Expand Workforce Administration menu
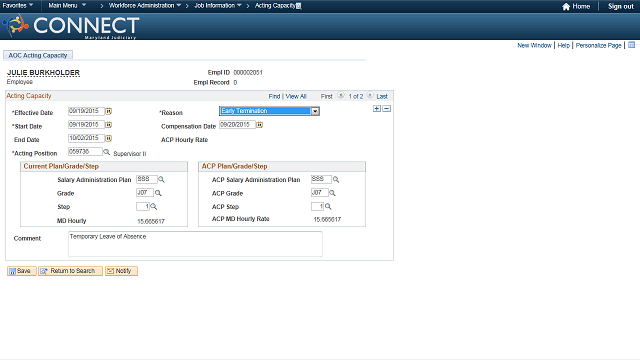 coord(145,6)
